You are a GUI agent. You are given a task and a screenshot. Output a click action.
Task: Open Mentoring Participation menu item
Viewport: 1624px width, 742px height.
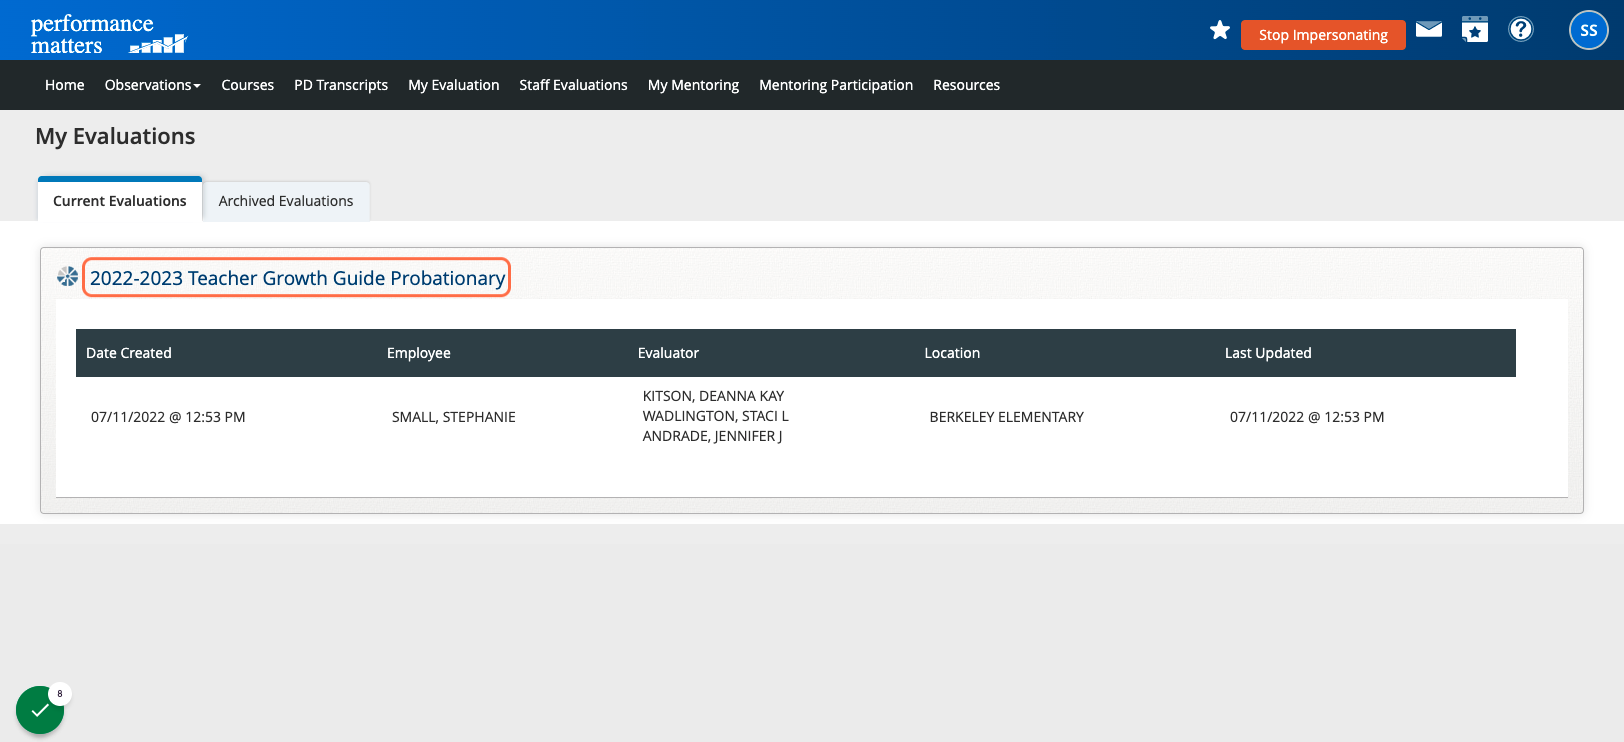pos(836,85)
